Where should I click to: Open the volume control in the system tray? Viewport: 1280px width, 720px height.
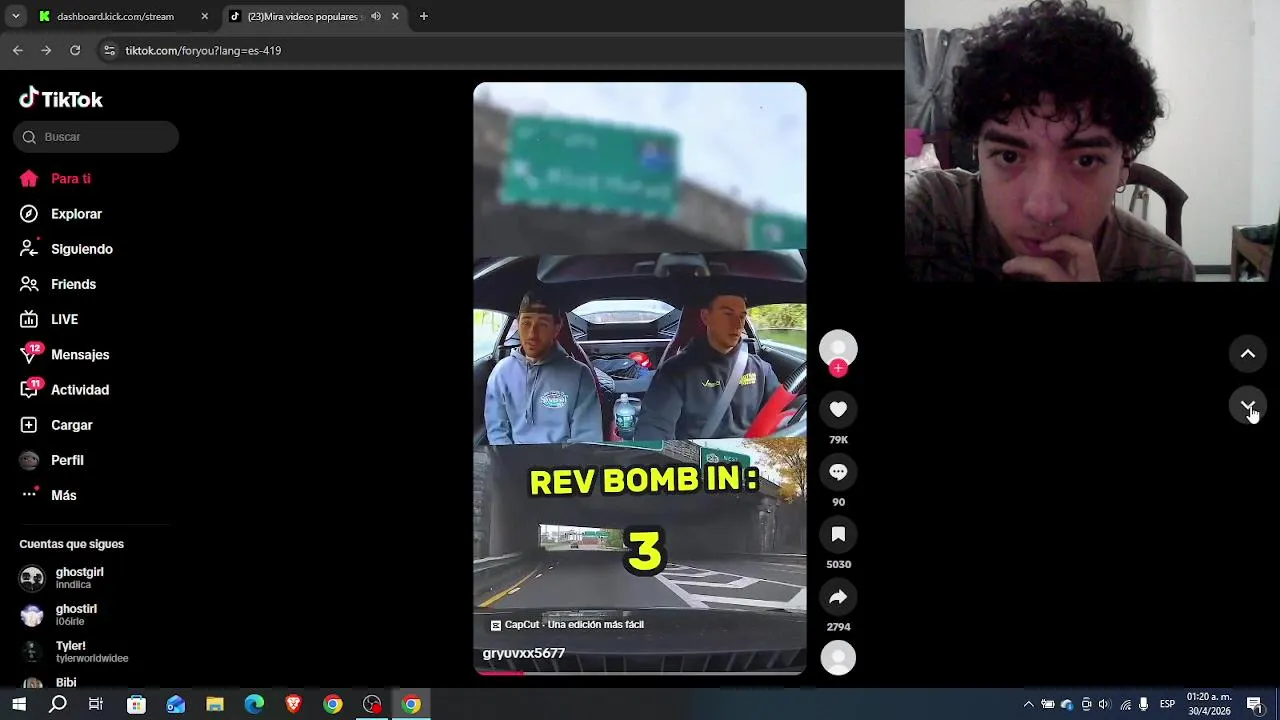click(x=1105, y=704)
